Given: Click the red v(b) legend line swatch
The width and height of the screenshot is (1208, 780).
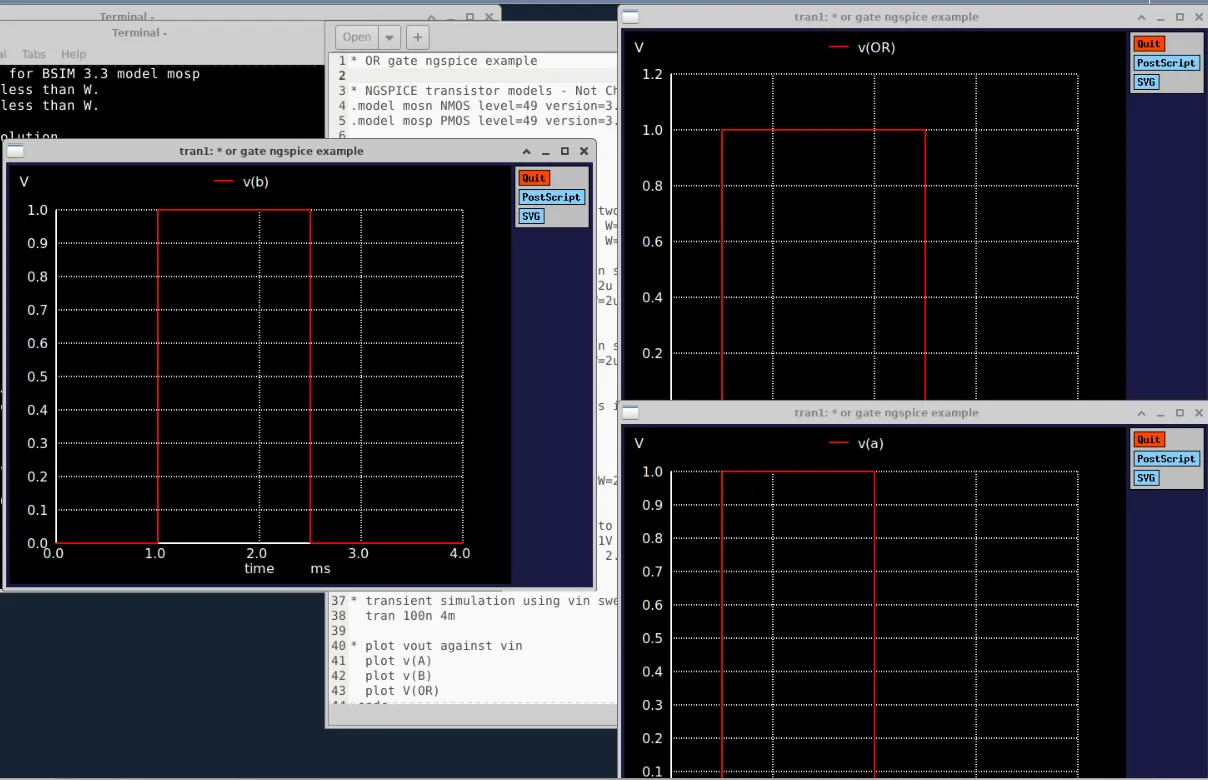Looking at the screenshot, I should 224,182.
